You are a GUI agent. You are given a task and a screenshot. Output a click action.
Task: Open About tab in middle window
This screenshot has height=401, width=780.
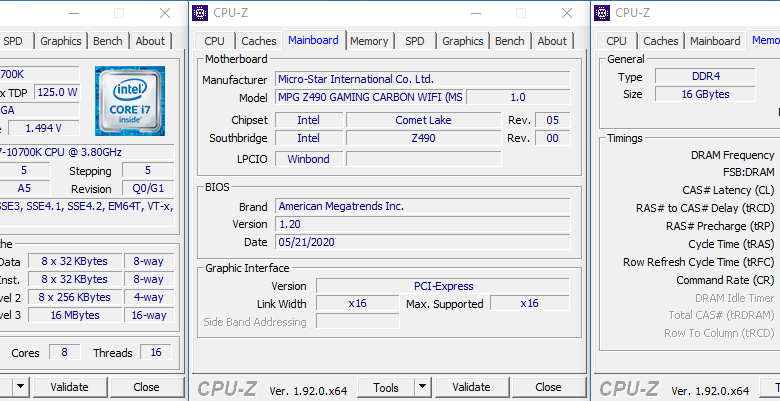552,41
